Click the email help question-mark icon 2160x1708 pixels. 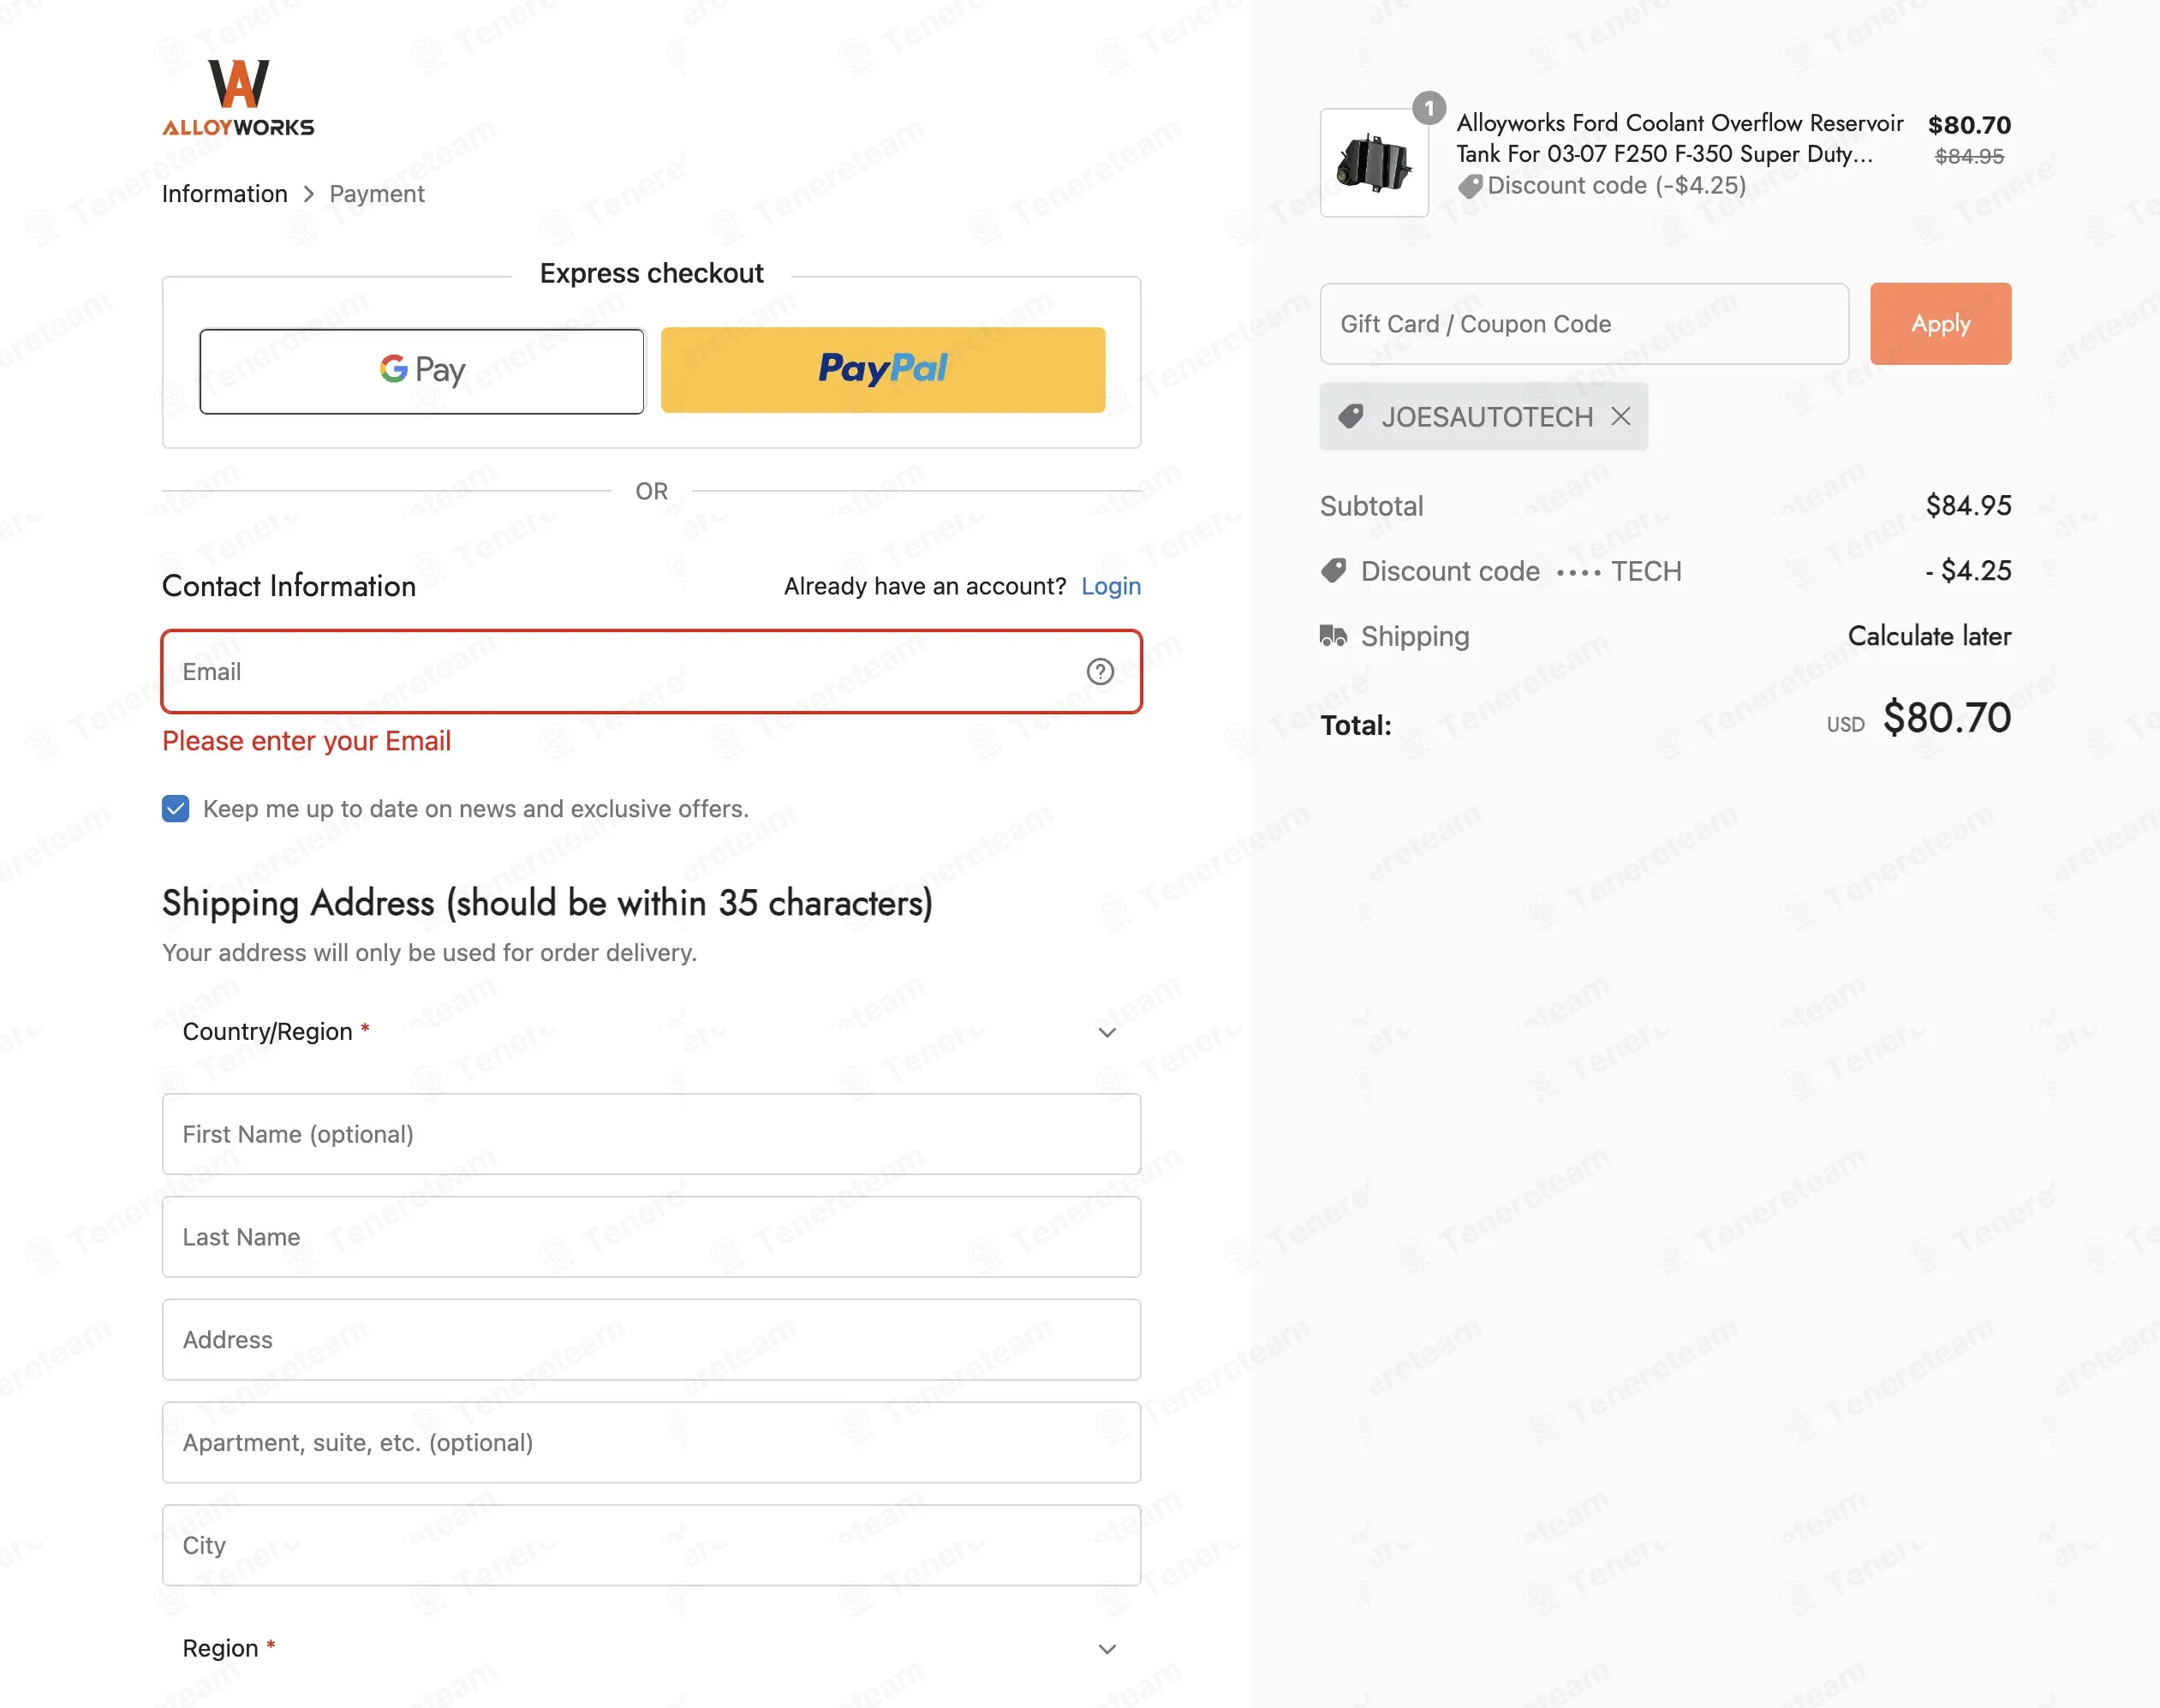tap(1100, 672)
